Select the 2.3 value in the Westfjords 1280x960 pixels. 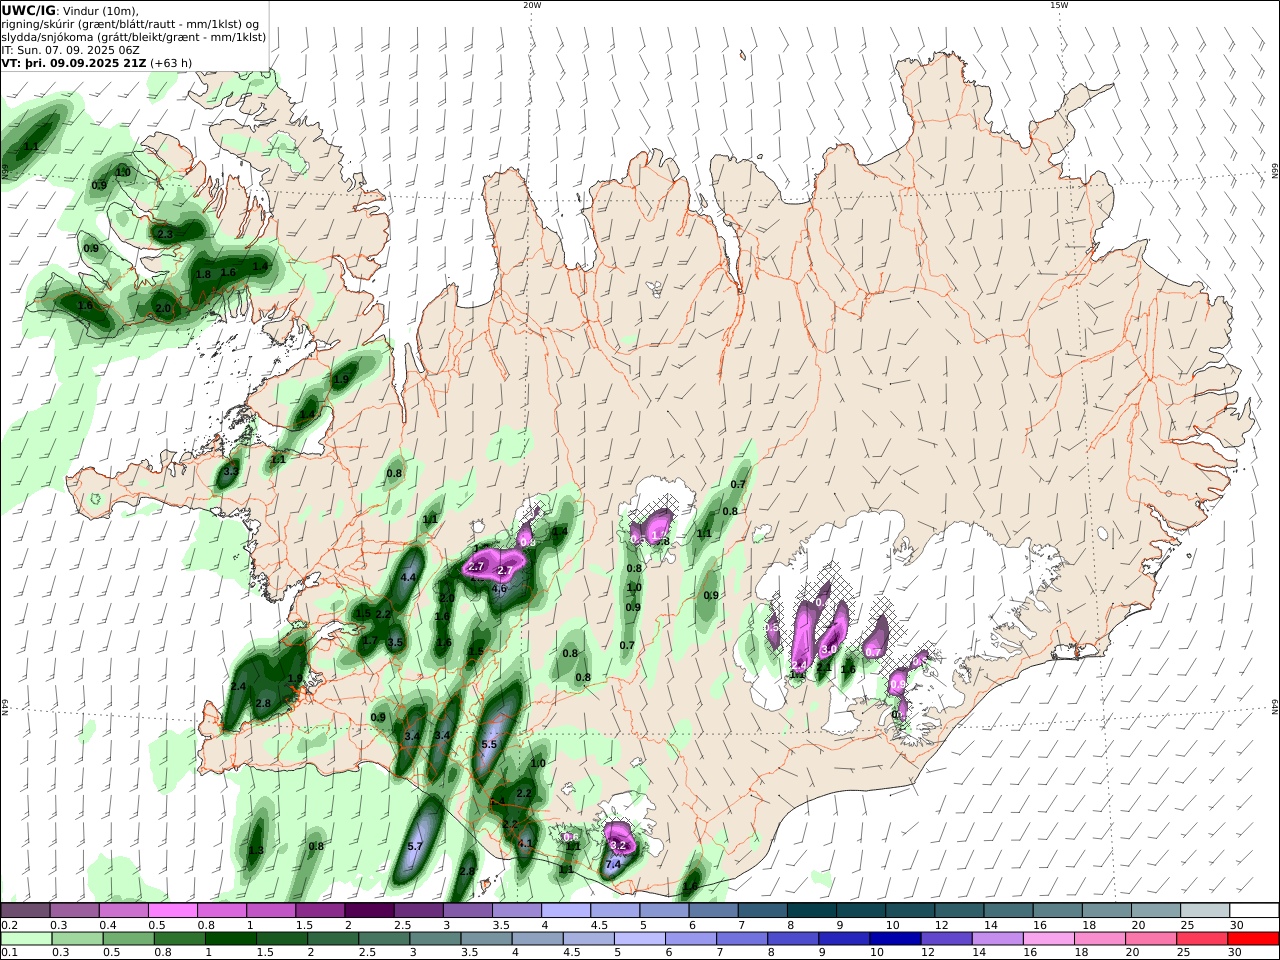pos(165,234)
